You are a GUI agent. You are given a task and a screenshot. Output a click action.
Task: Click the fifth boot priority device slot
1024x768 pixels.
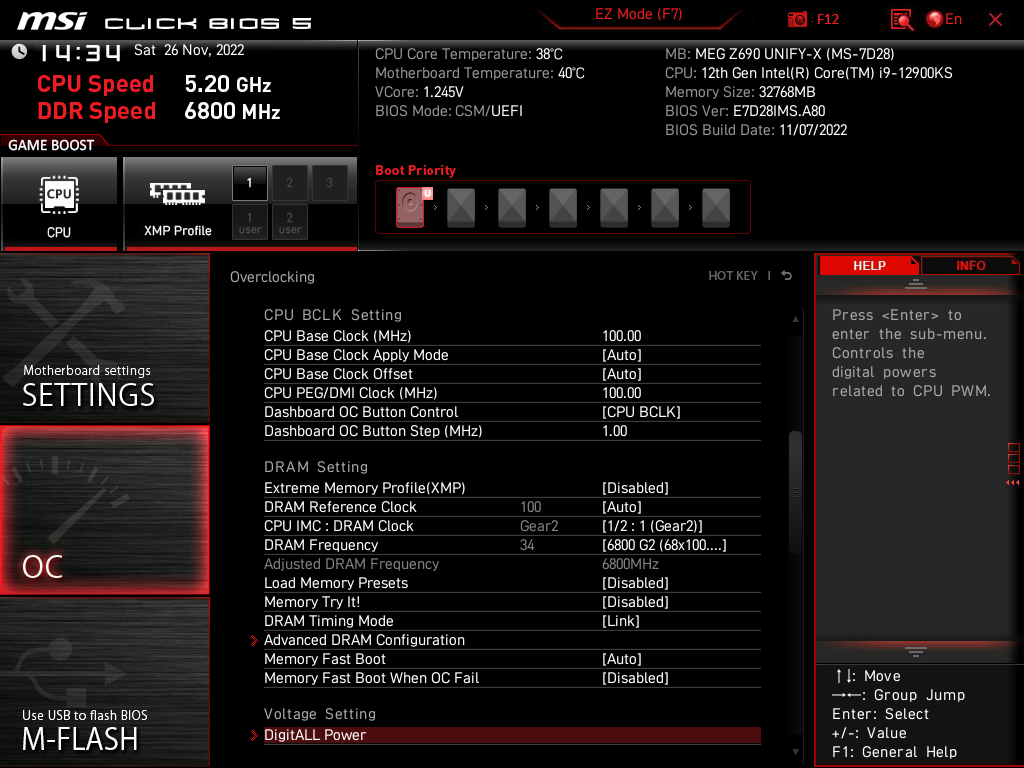(x=614, y=208)
